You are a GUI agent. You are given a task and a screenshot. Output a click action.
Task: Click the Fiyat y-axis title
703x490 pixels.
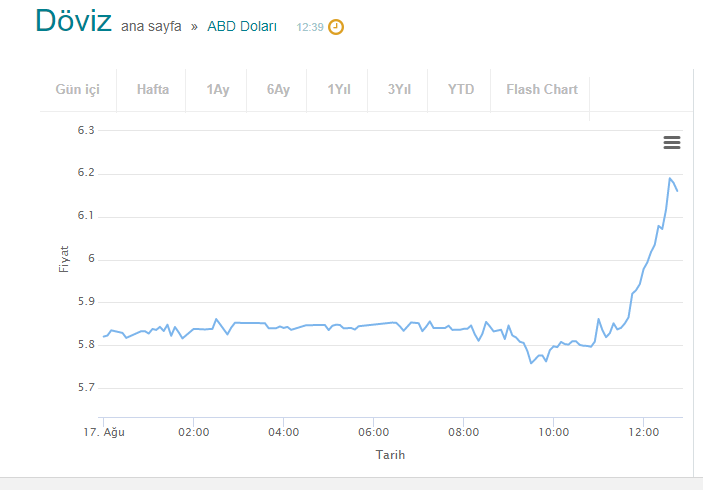tap(64, 258)
